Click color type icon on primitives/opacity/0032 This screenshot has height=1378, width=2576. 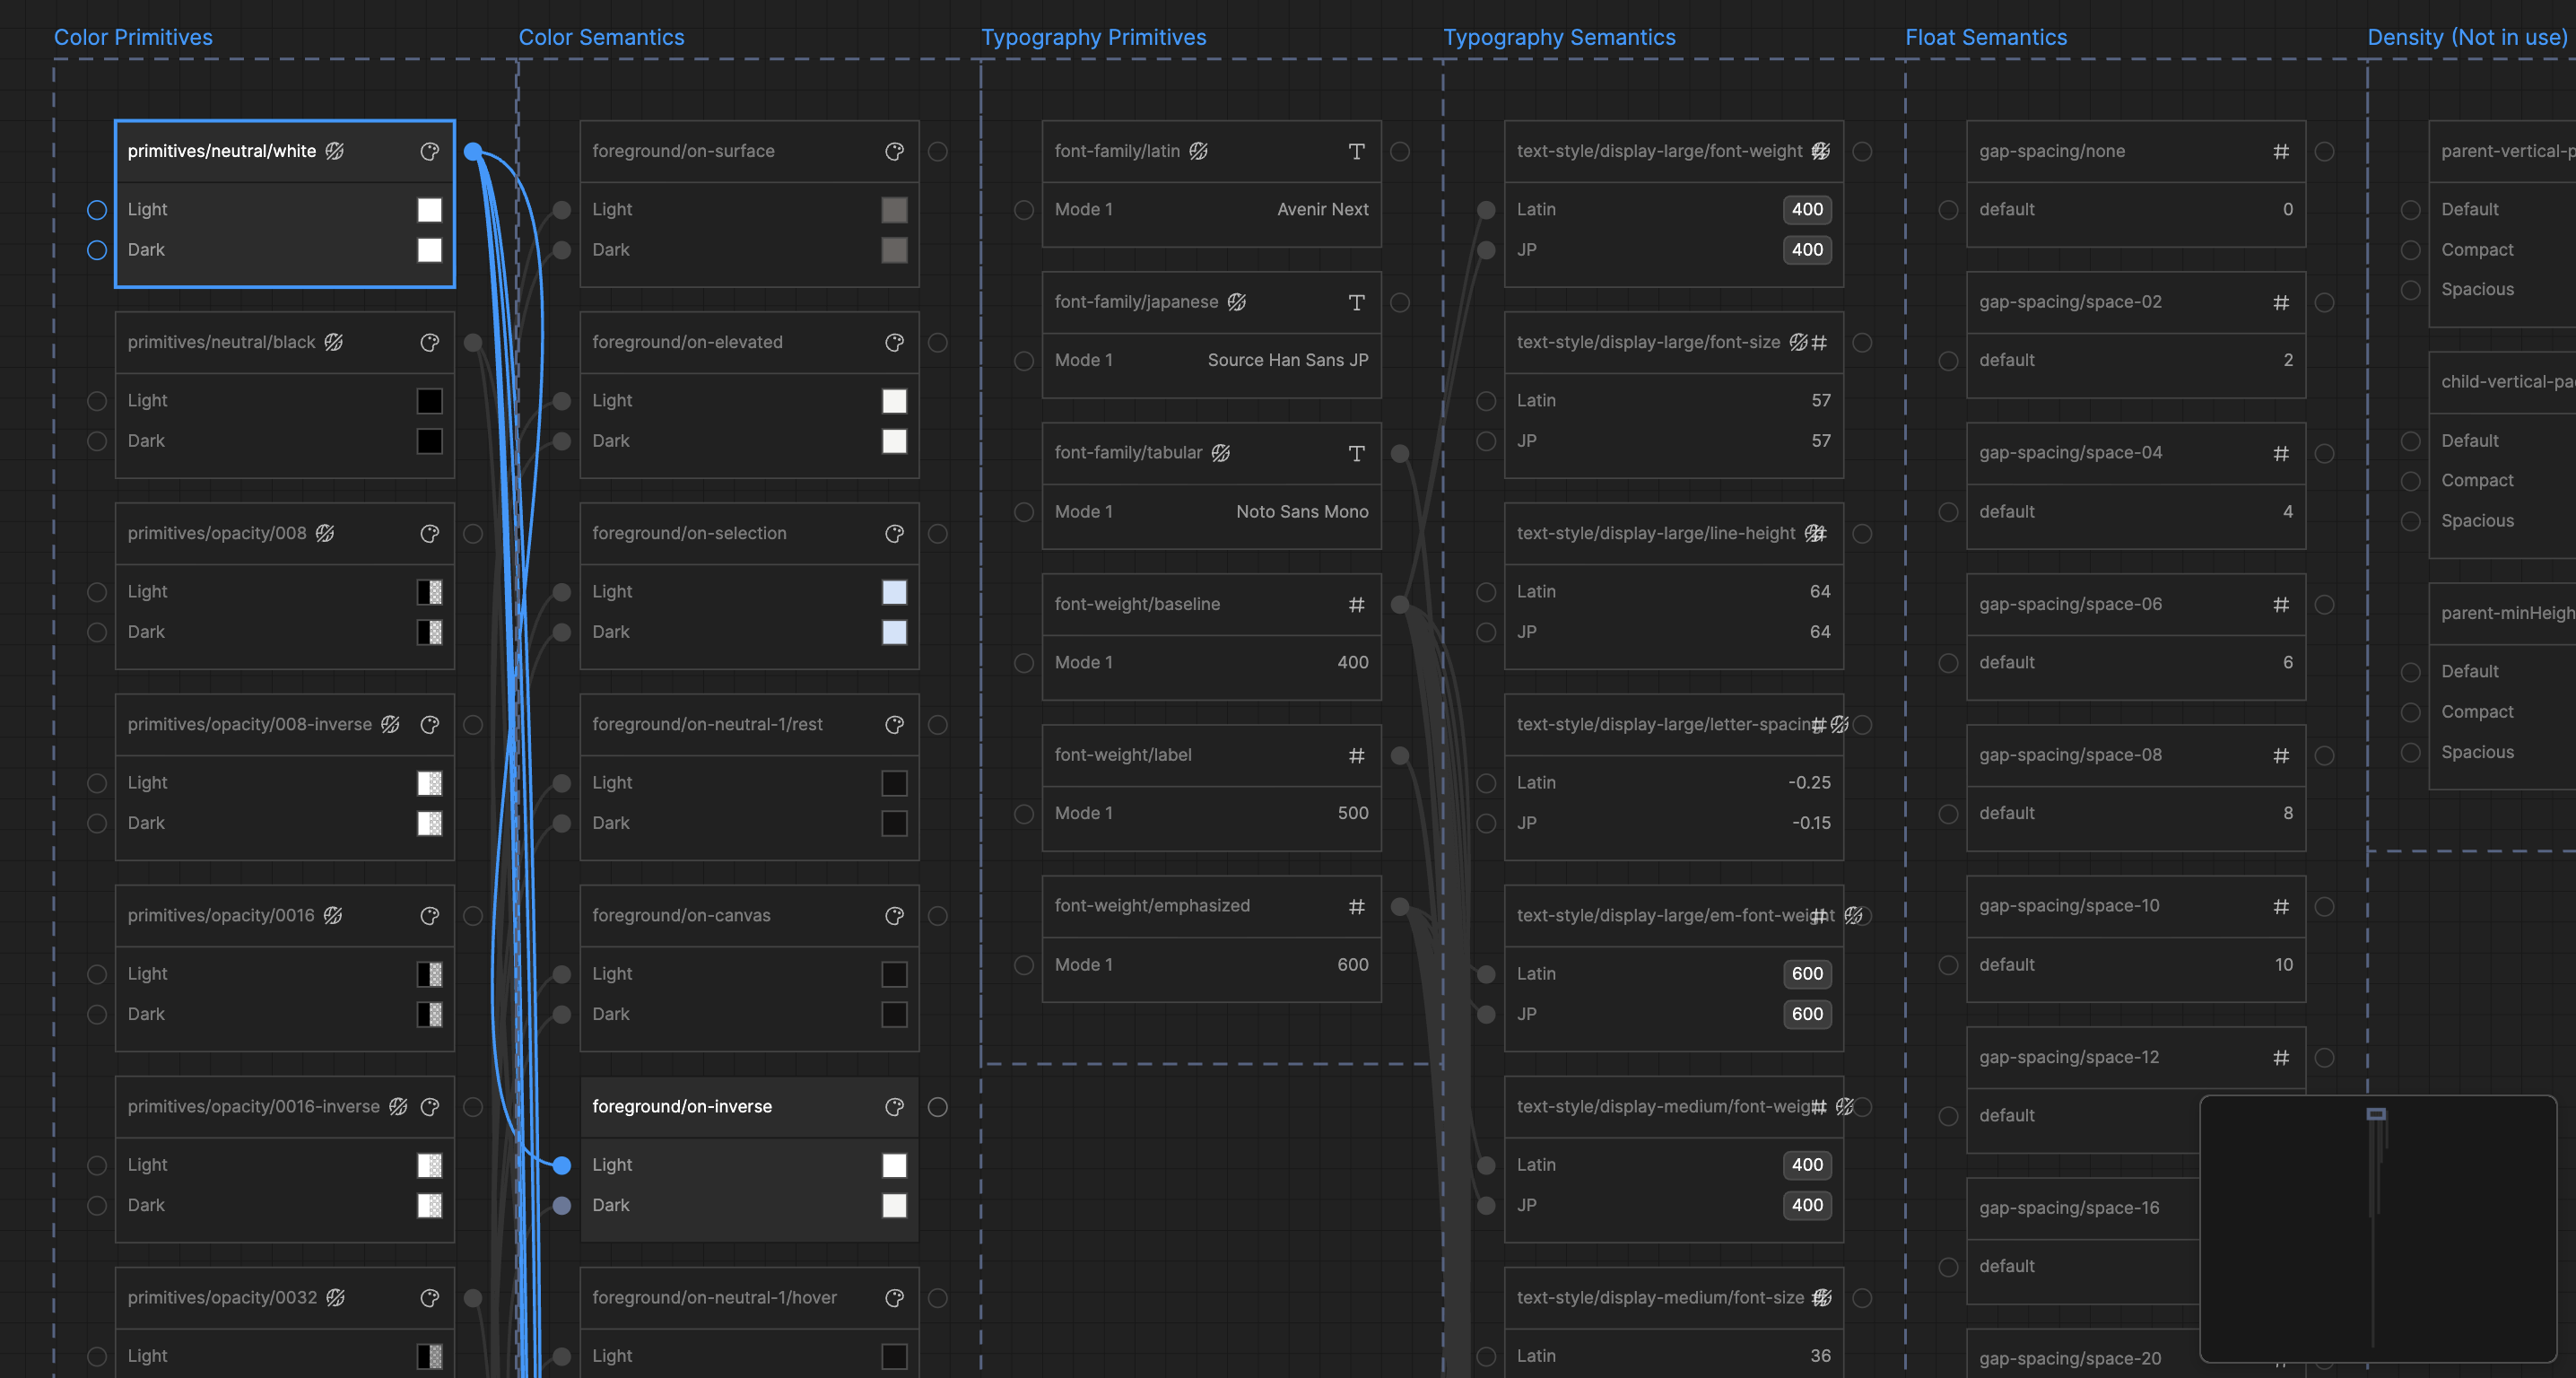[x=430, y=1297]
